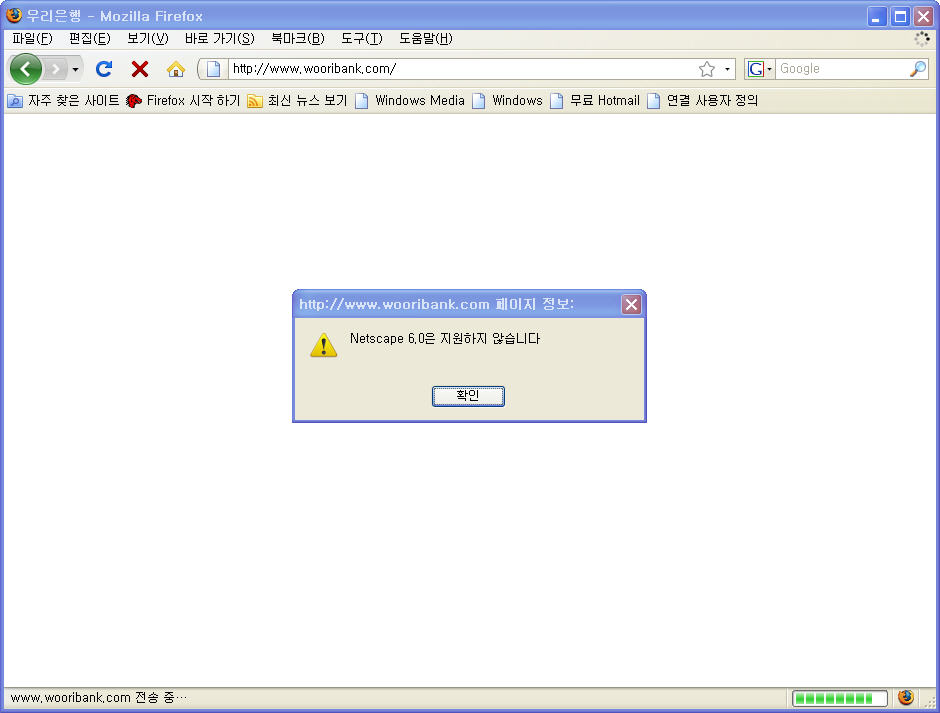
Task: Click the green Back navigation button
Action: [26, 69]
